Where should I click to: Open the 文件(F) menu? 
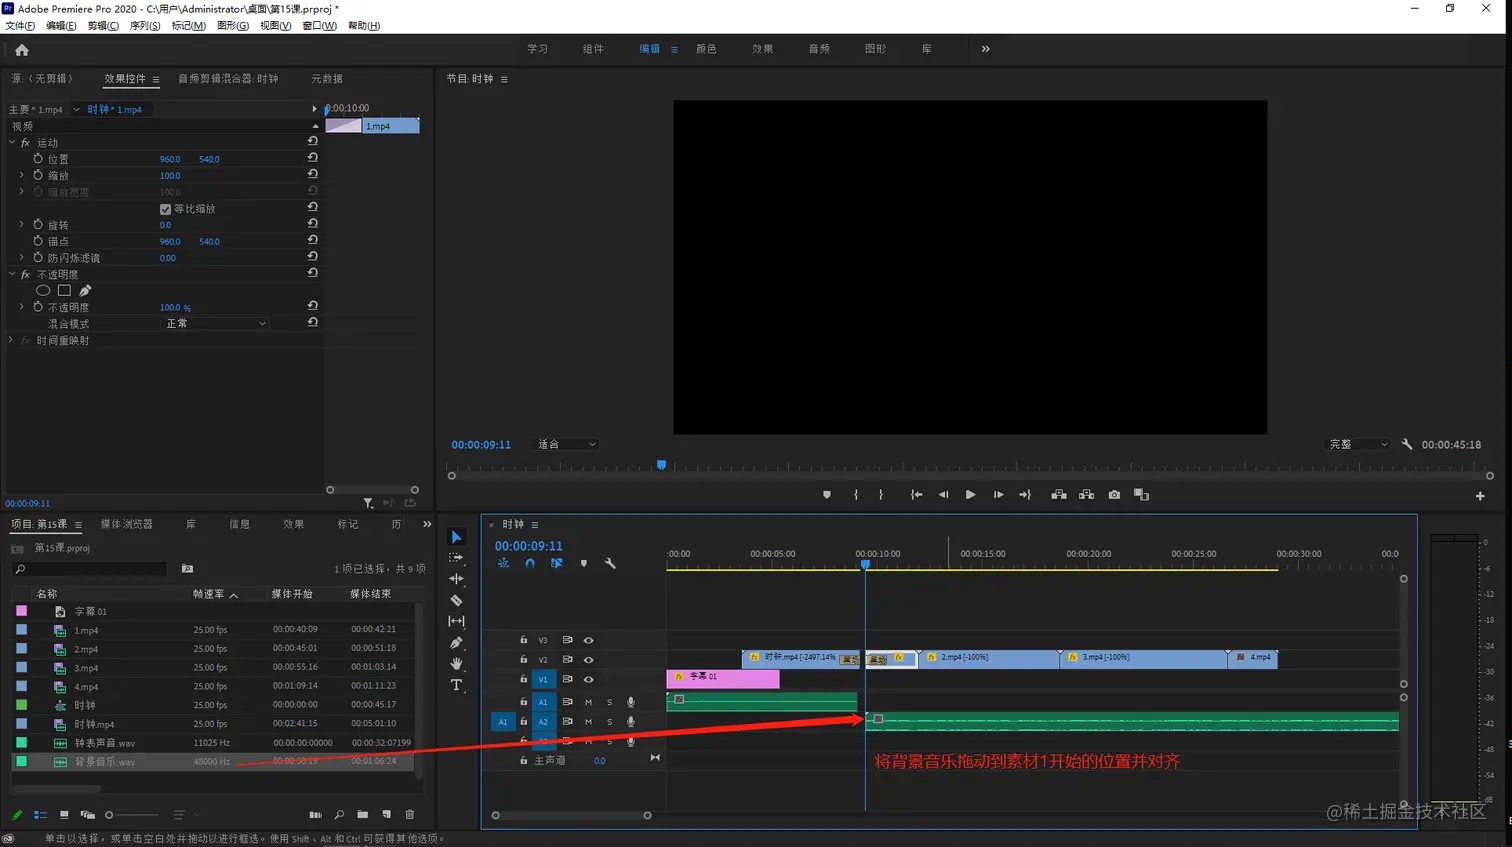click(20, 26)
